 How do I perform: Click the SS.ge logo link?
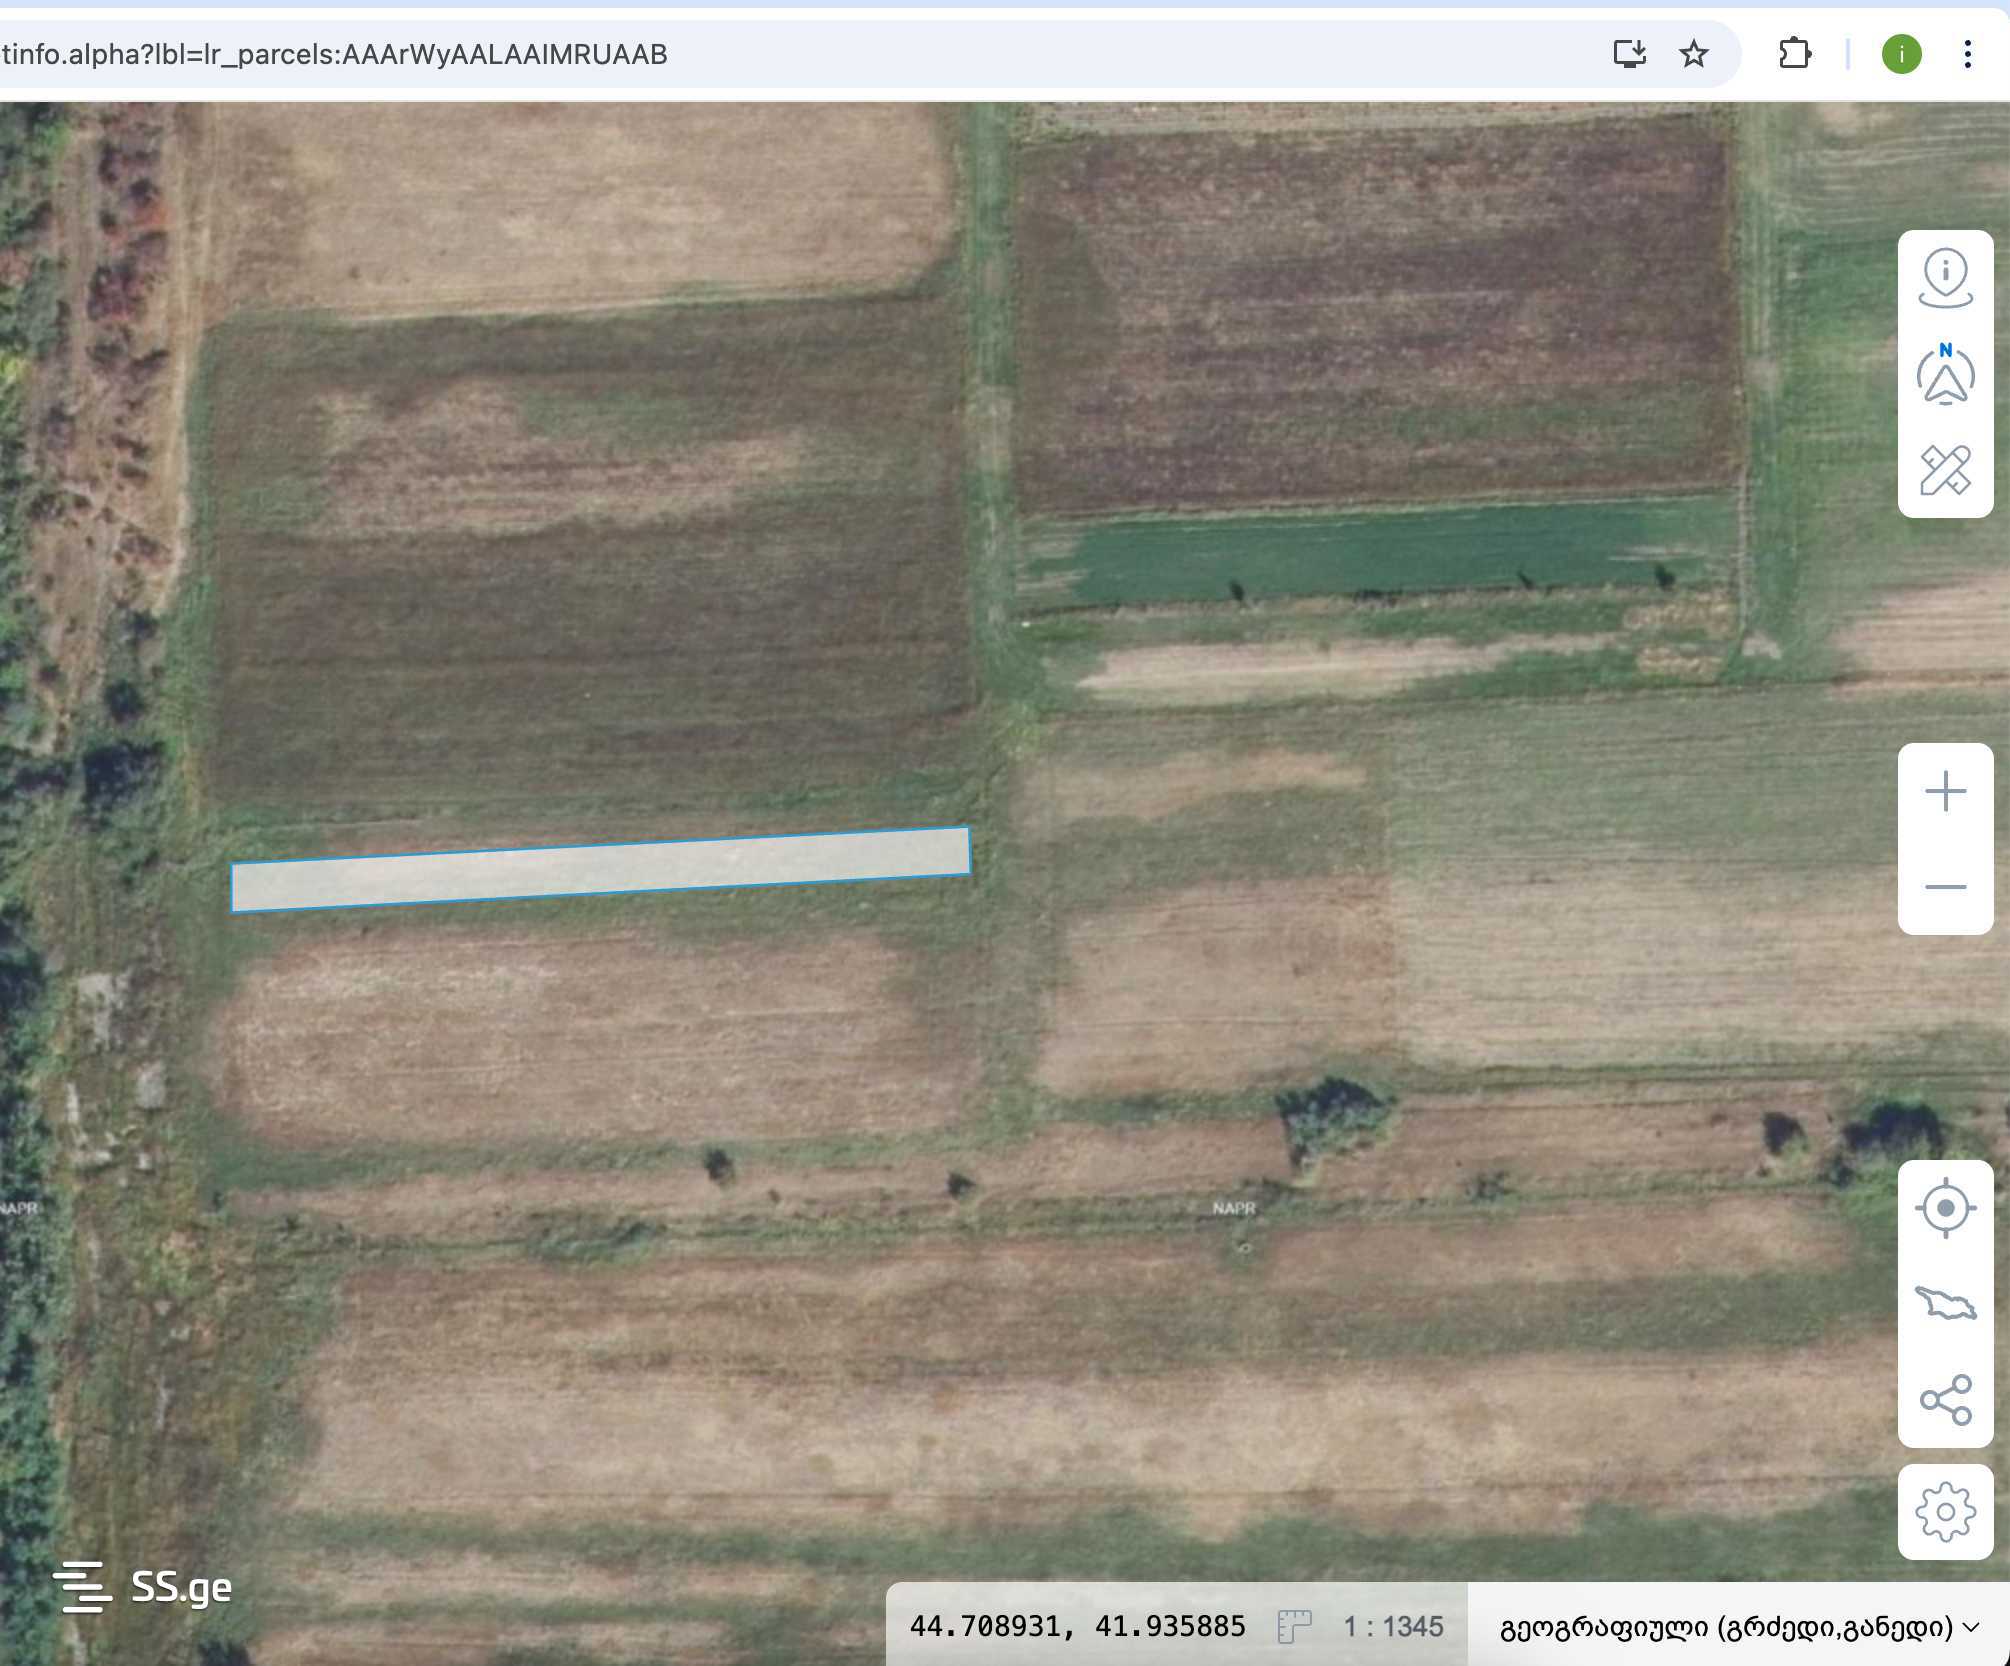tap(181, 1587)
